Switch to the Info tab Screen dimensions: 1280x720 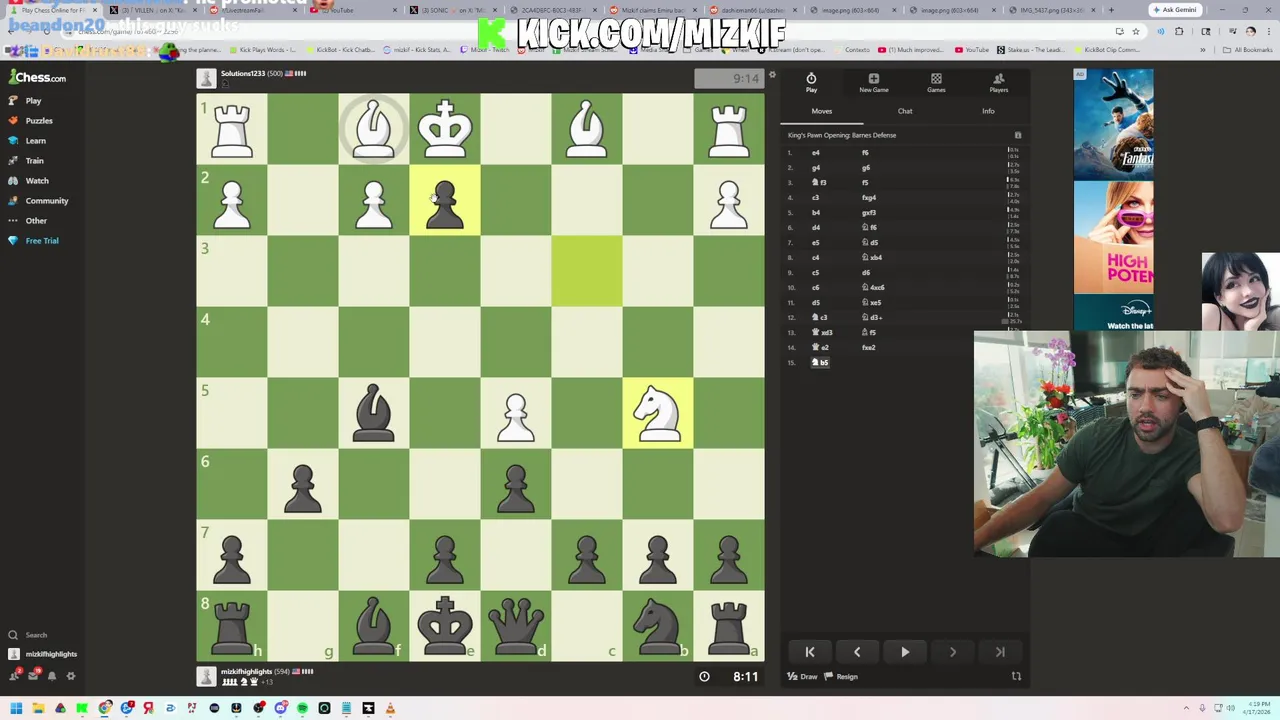pyautogui.click(x=988, y=111)
